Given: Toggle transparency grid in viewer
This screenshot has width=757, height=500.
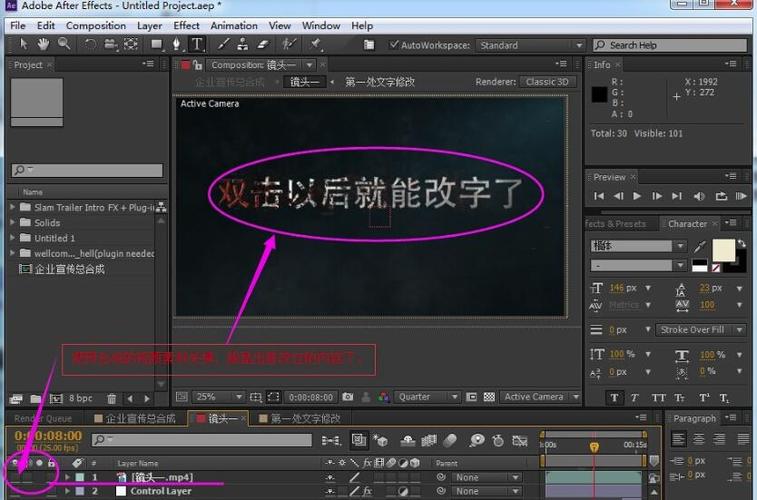Looking at the screenshot, I should pyautogui.click(x=489, y=397).
